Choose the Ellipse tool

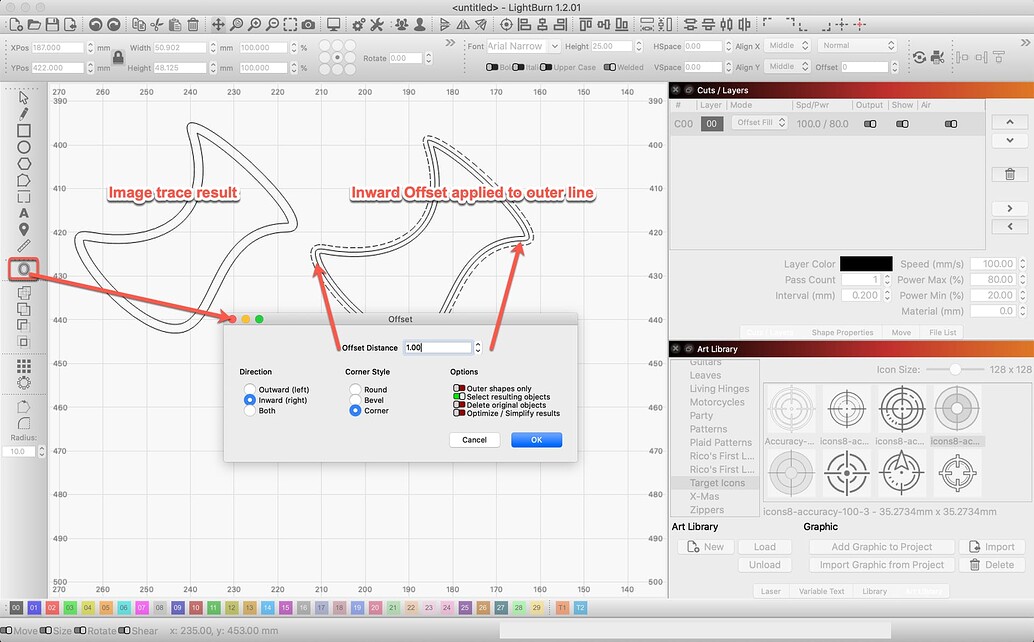pos(24,147)
